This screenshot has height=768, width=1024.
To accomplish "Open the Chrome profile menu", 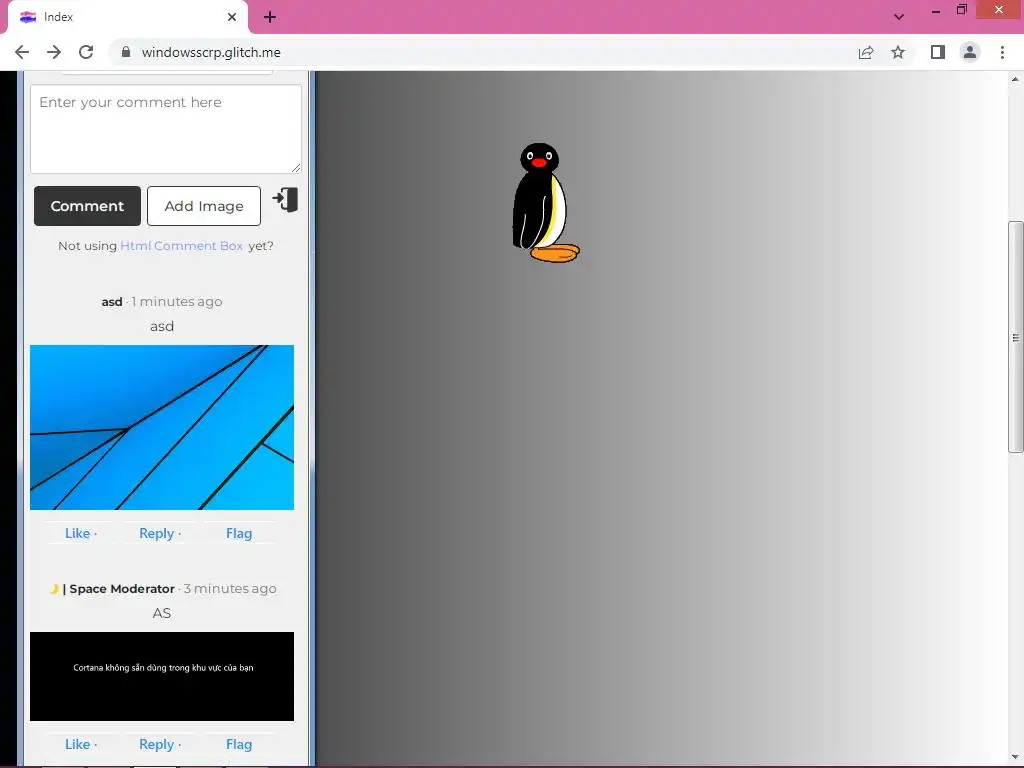I will tap(970, 52).
